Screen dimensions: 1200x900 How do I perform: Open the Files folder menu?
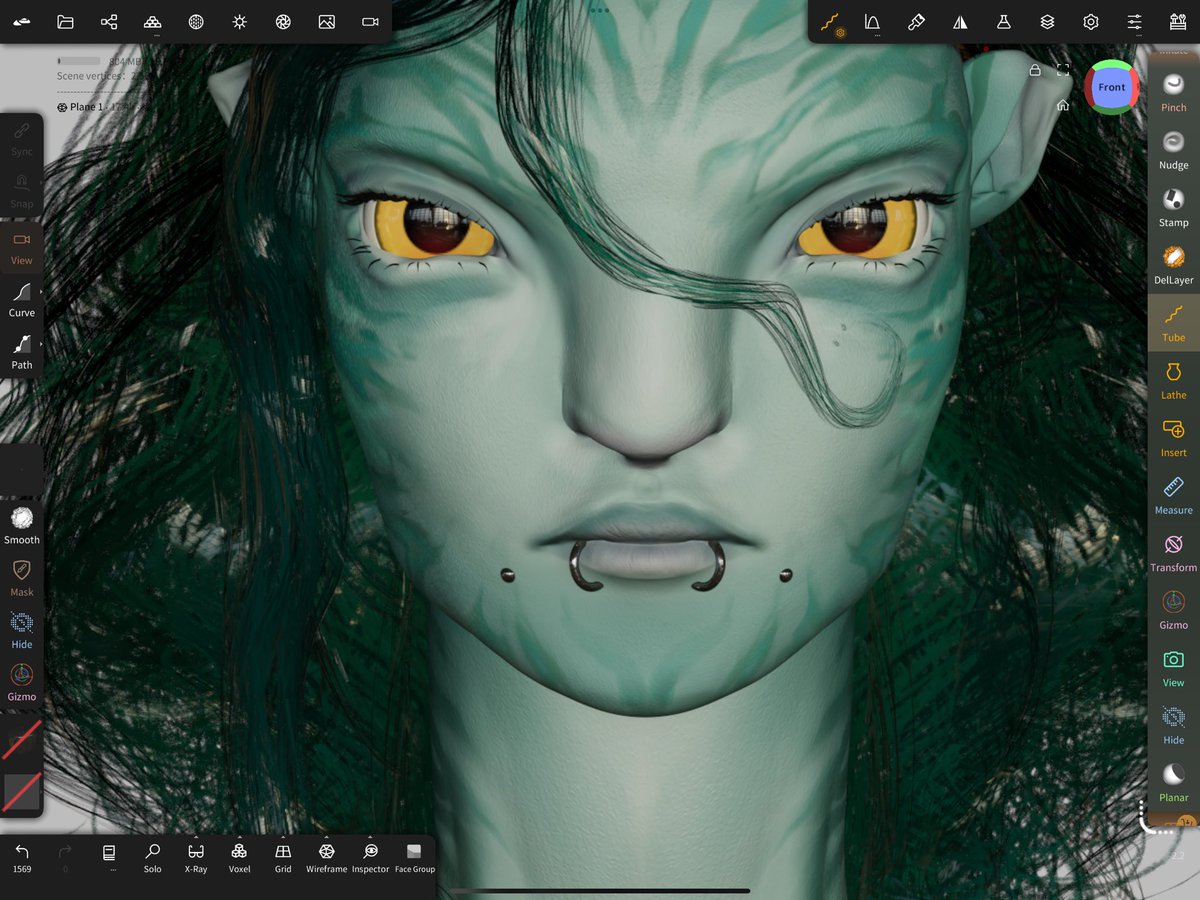[x=66, y=21]
